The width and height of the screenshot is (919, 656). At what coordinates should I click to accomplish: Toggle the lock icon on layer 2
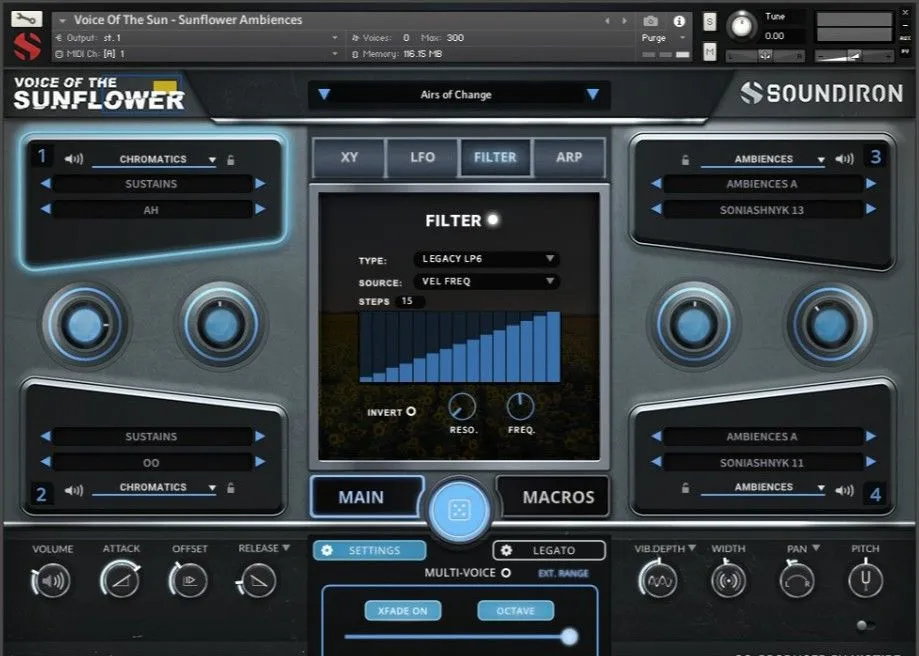pos(231,488)
